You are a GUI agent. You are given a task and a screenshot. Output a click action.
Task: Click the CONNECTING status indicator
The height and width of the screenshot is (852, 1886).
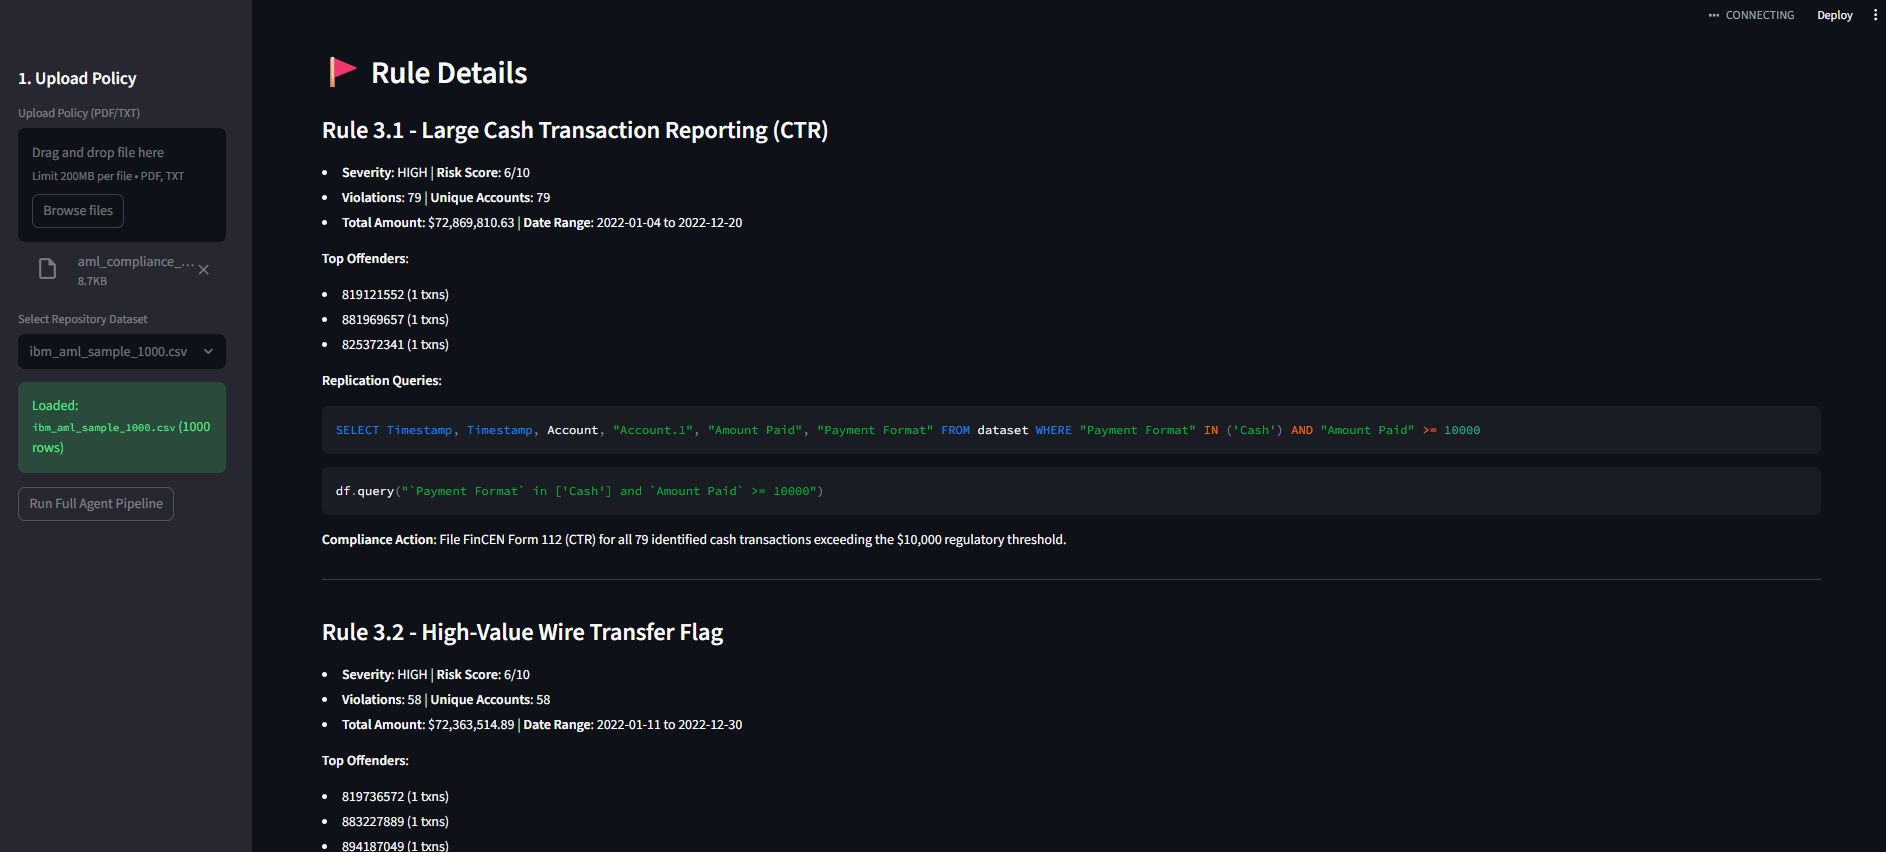point(1751,15)
